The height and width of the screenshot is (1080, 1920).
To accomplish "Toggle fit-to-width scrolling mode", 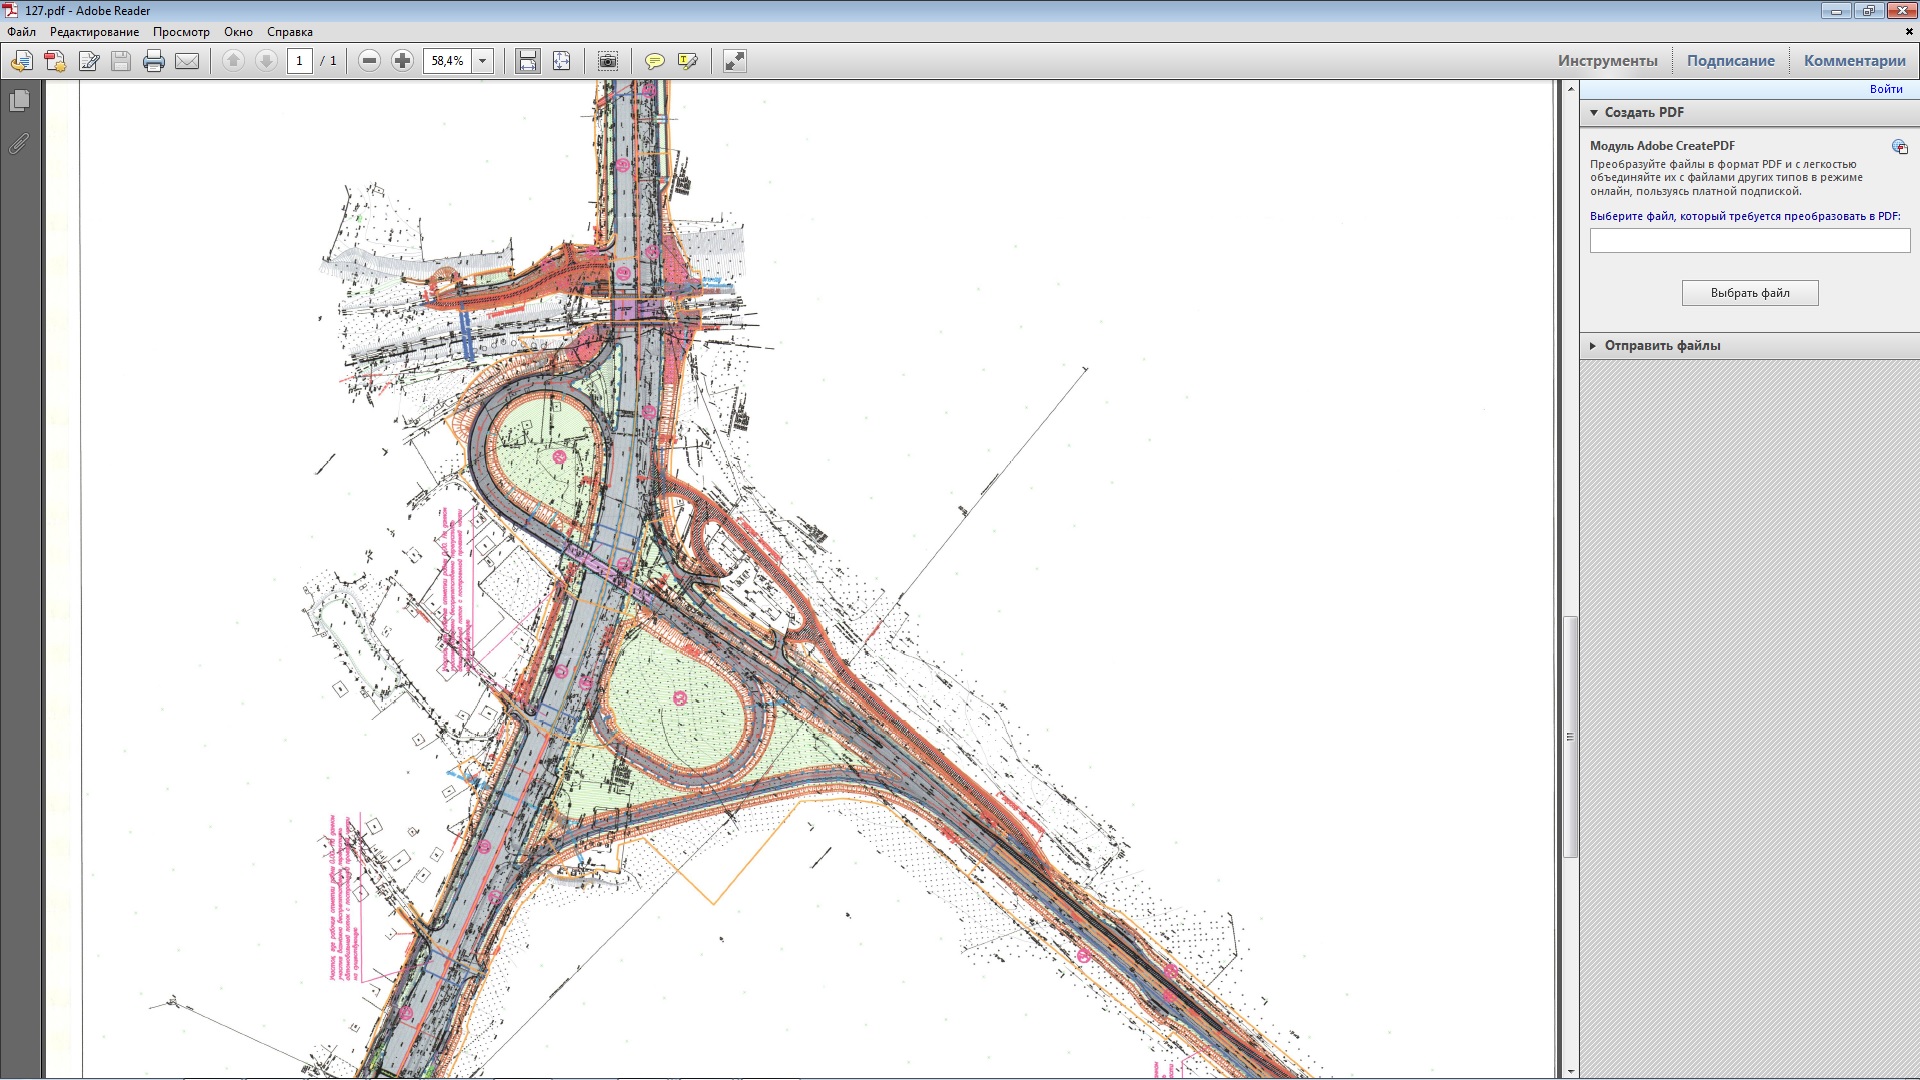I will (527, 61).
